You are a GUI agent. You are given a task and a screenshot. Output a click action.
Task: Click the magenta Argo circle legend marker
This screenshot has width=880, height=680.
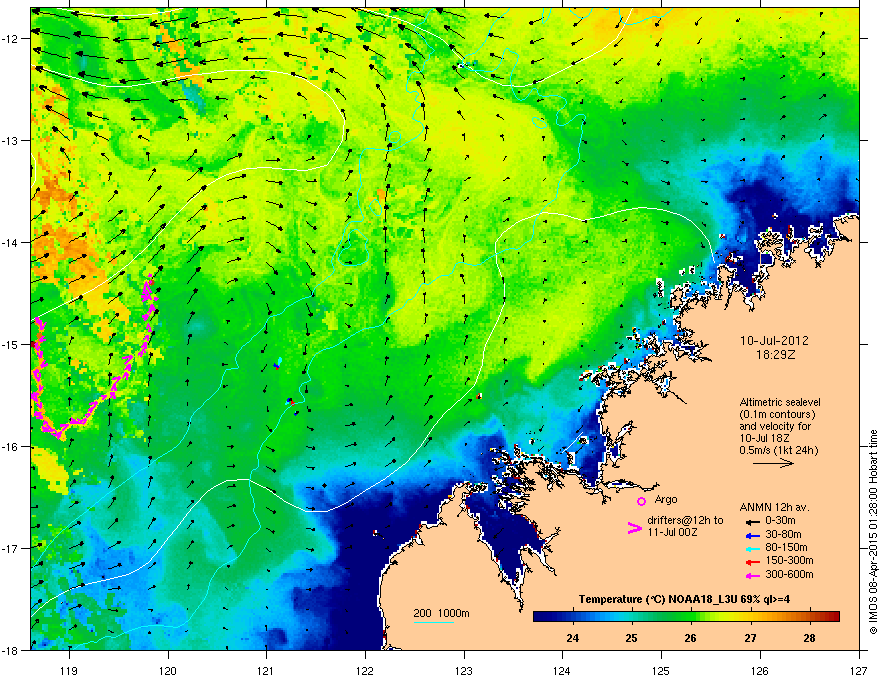[641, 501]
